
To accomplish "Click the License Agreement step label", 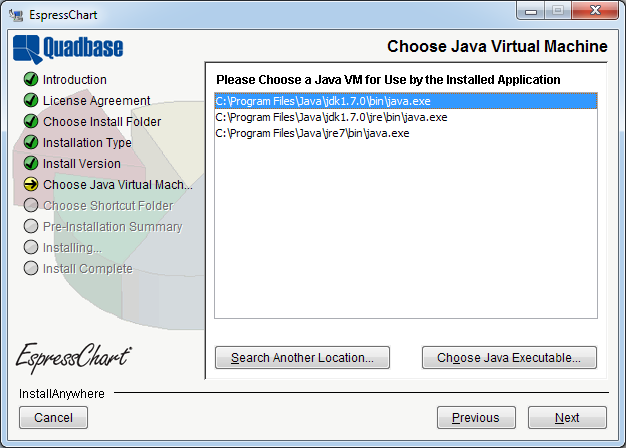I will point(97,101).
